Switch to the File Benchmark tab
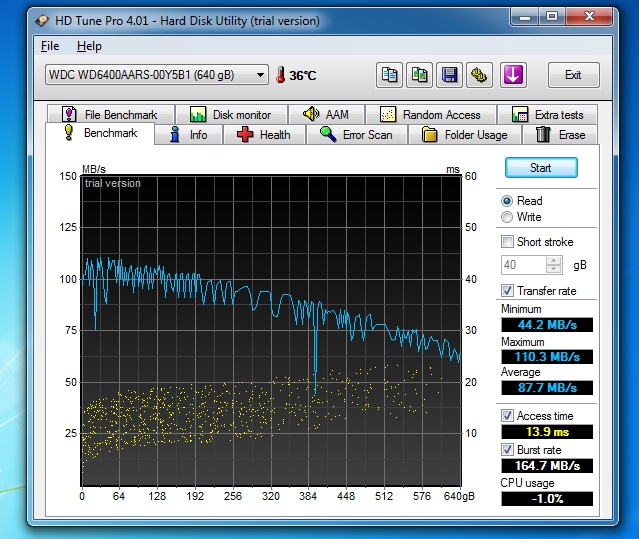The width and height of the screenshot is (639, 539). pyautogui.click(x=111, y=114)
